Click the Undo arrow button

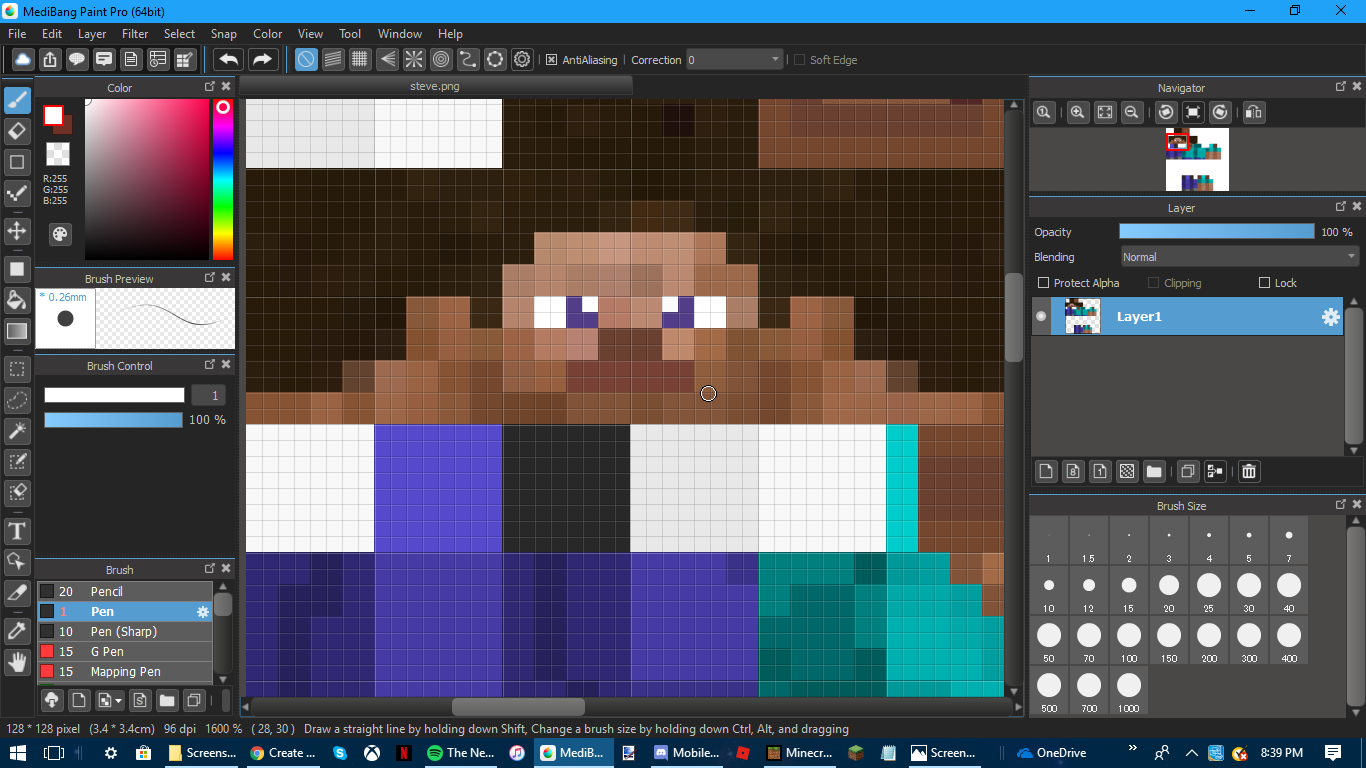pyautogui.click(x=229, y=60)
